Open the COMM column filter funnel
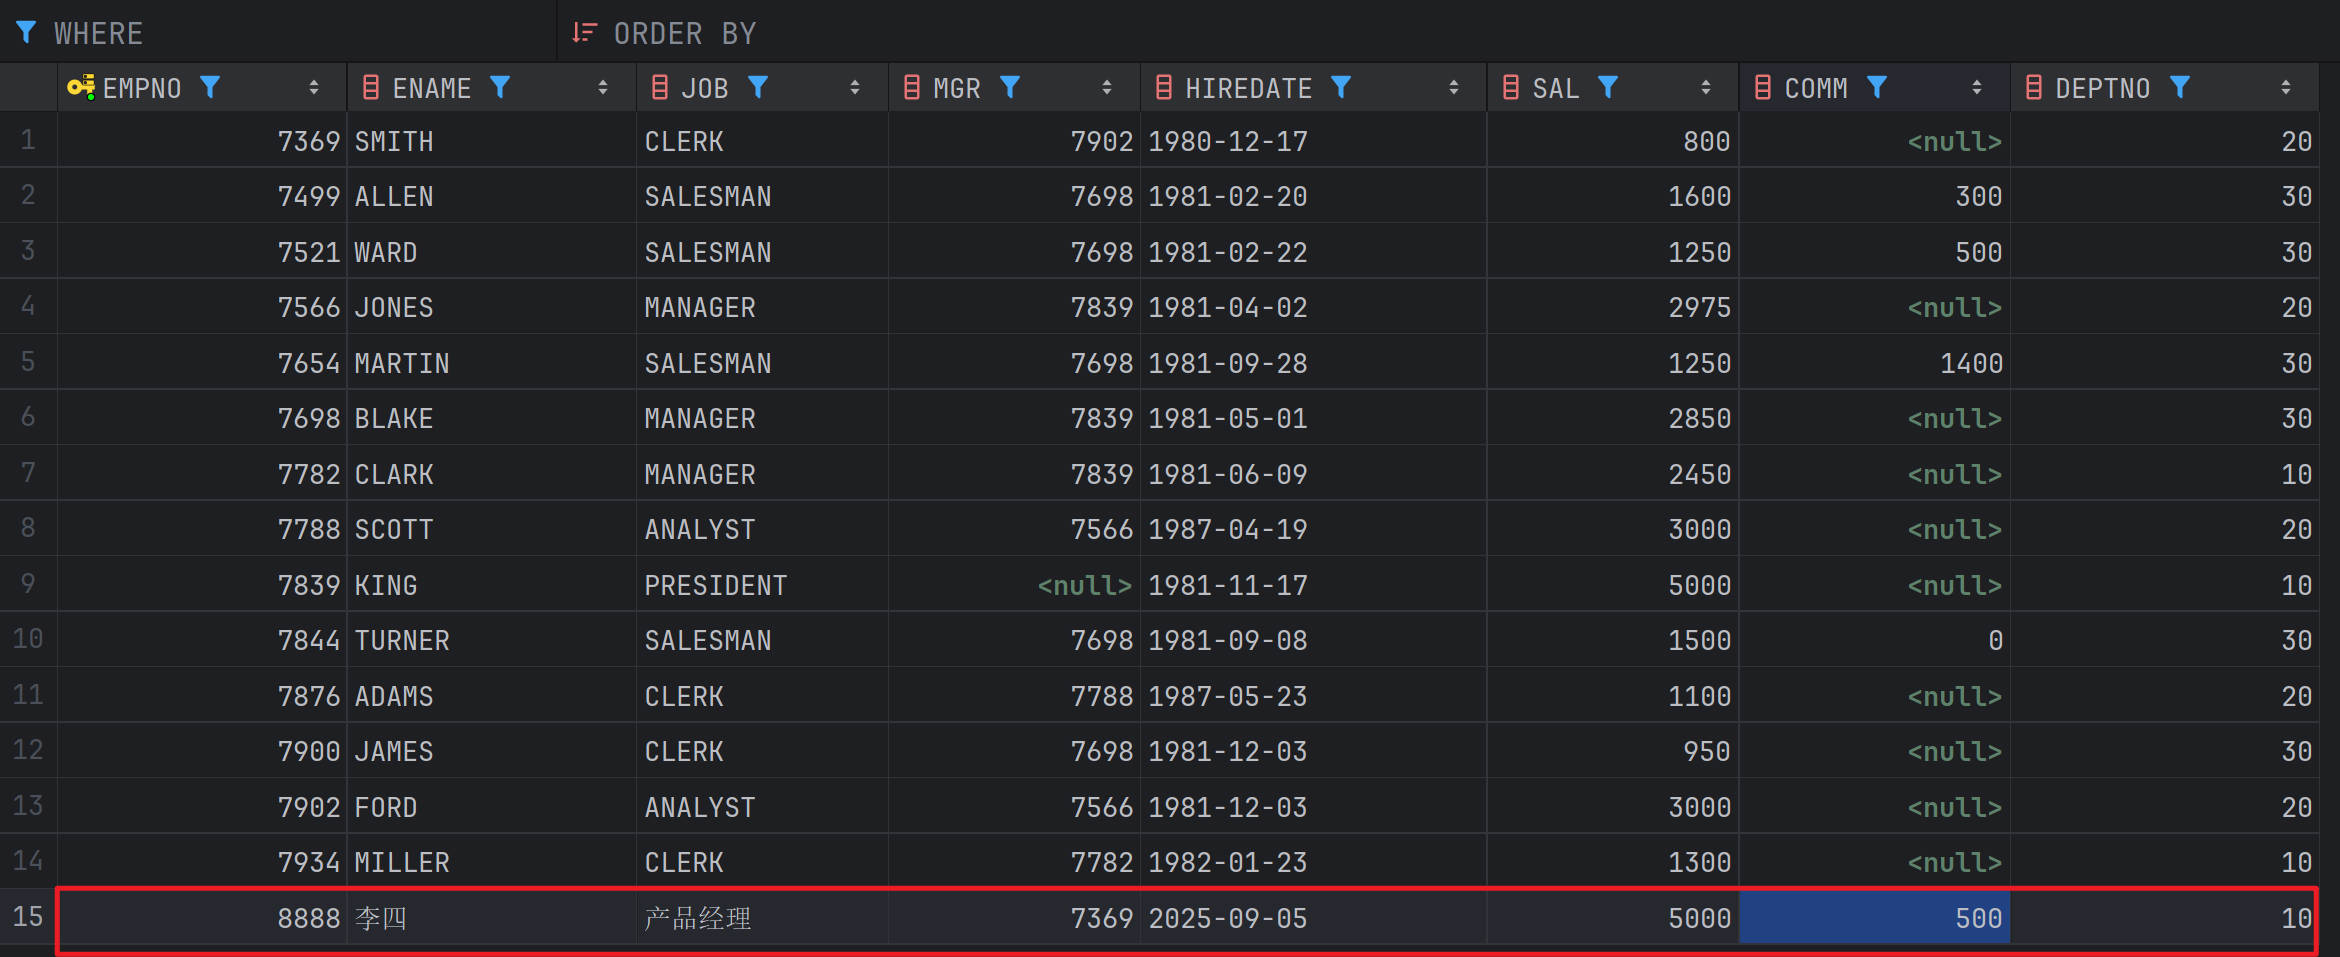 [1877, 88]
